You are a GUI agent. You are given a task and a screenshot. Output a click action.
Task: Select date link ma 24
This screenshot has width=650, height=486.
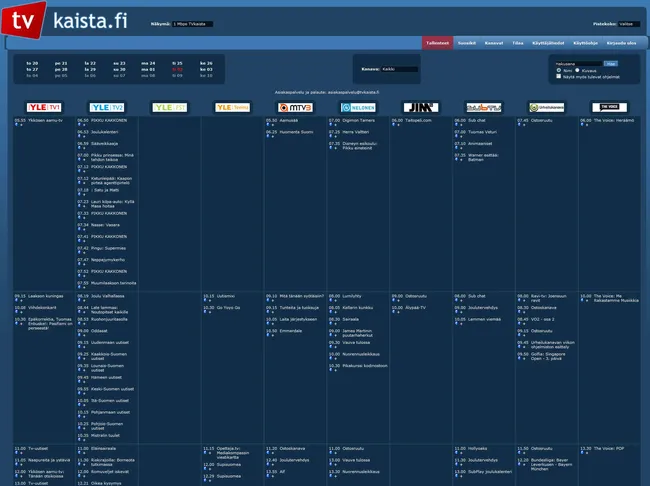[148, 63]
